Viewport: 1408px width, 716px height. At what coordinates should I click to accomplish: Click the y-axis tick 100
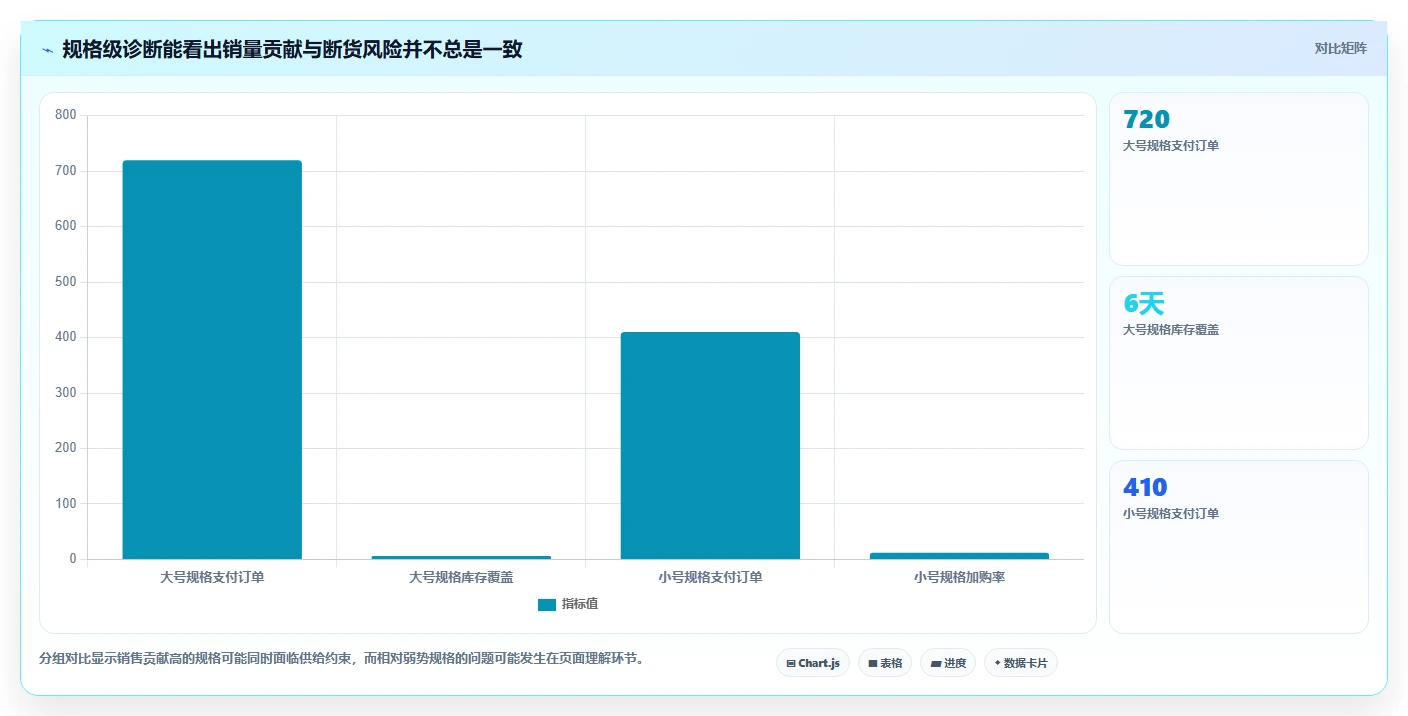[66, 503]
